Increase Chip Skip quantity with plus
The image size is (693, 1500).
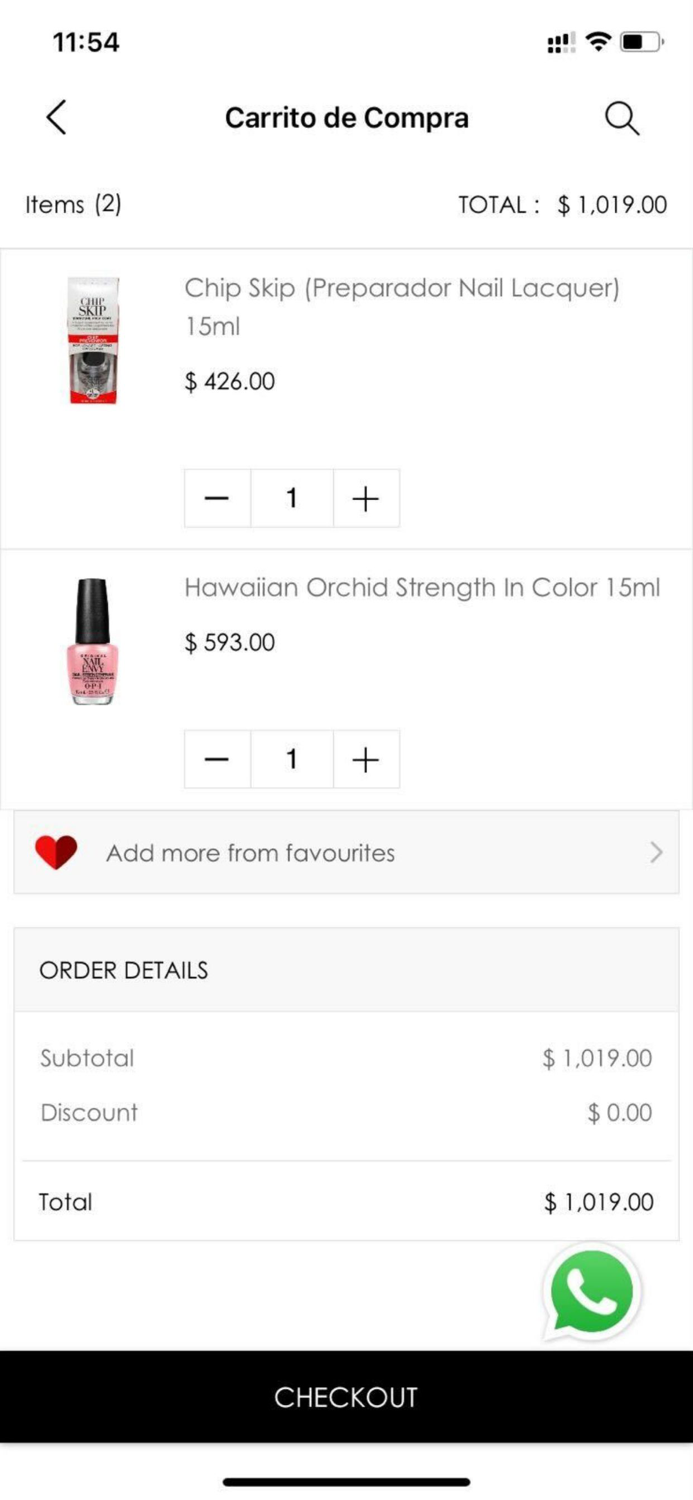366,498
